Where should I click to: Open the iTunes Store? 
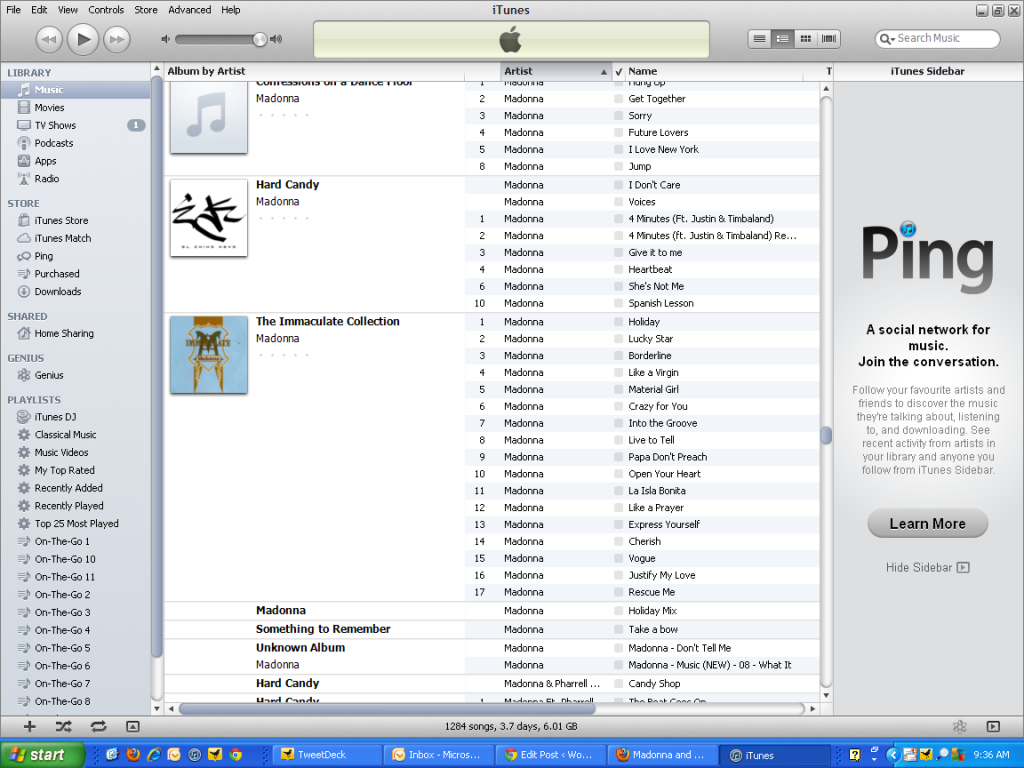[x=75, y=221]
